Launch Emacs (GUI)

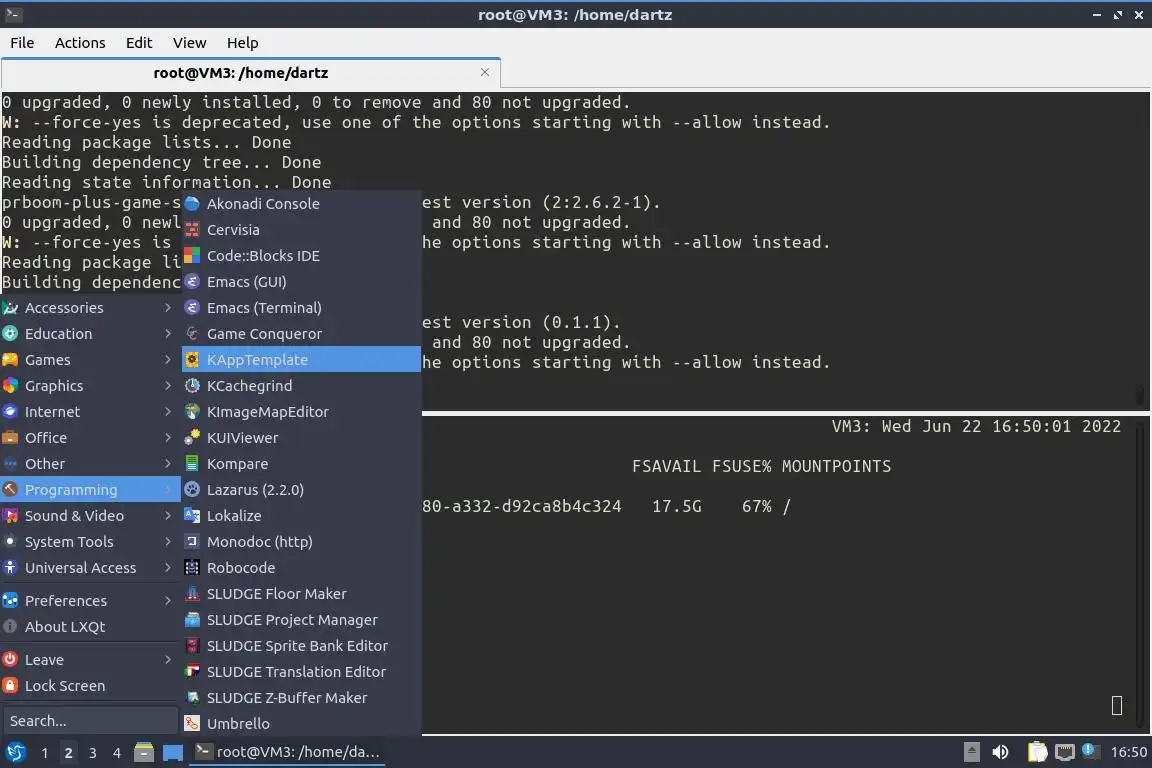pos(301,281)
